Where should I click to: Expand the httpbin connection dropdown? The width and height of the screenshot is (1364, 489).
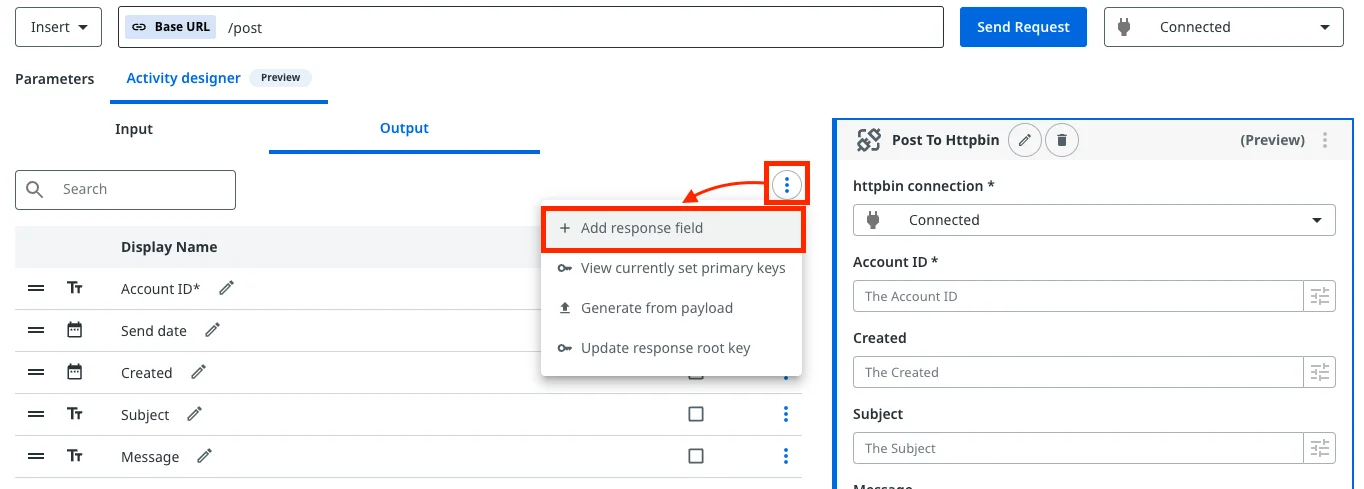(1094, 220)
